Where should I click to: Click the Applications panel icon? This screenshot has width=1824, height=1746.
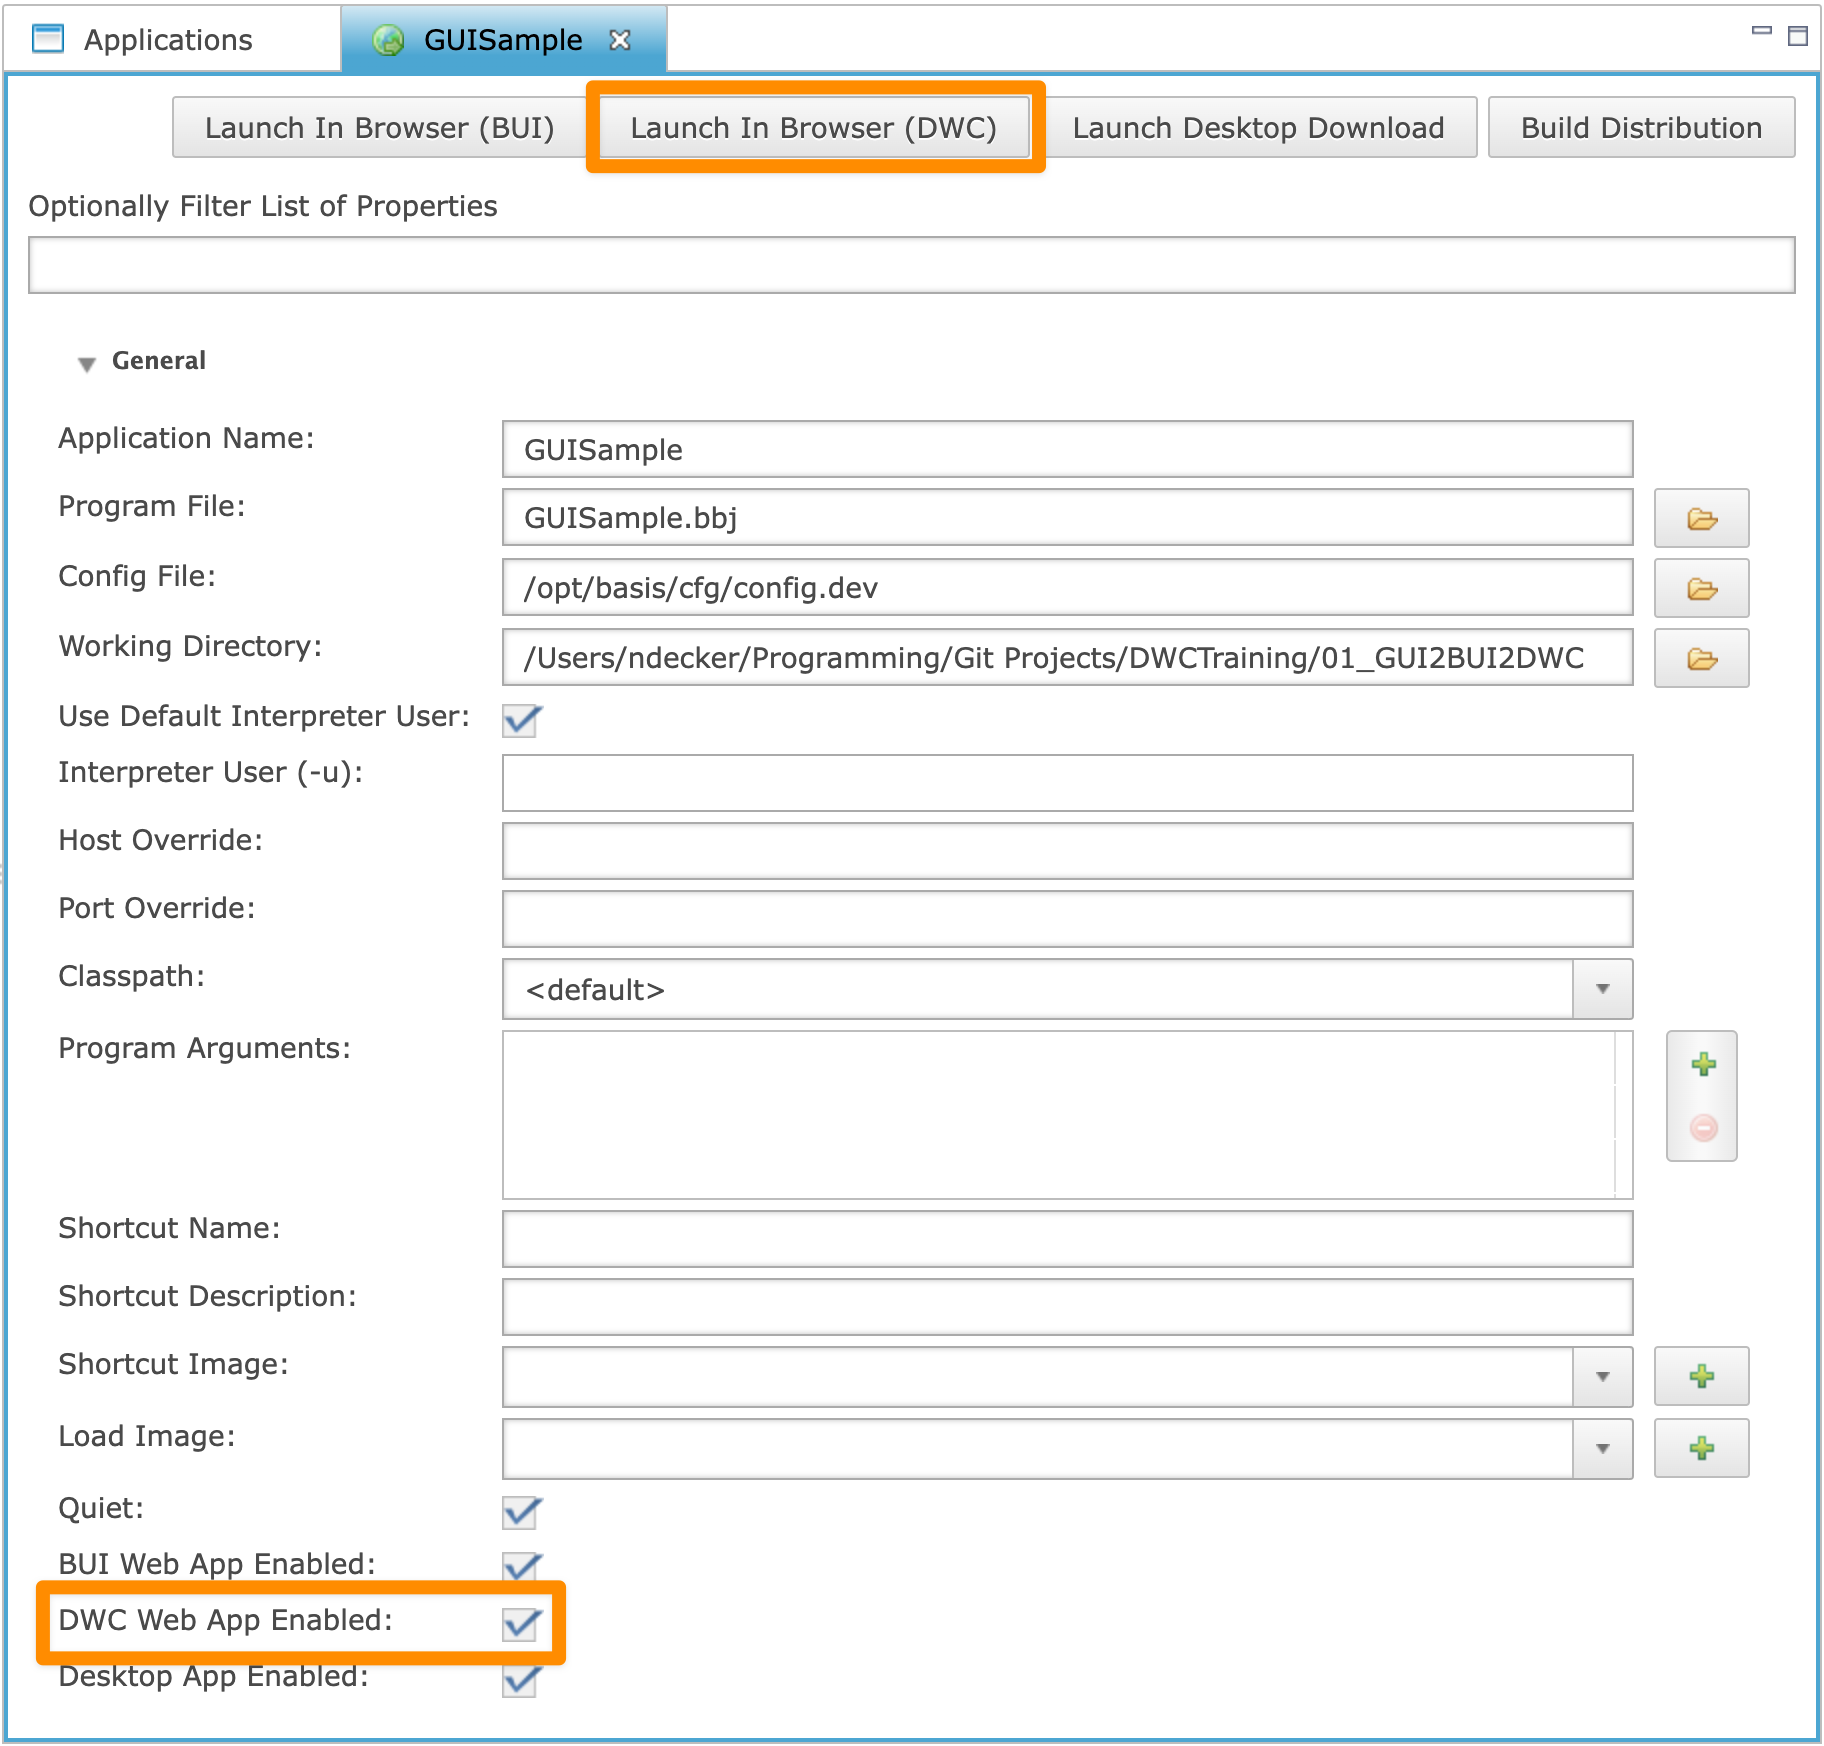[46, 40]
